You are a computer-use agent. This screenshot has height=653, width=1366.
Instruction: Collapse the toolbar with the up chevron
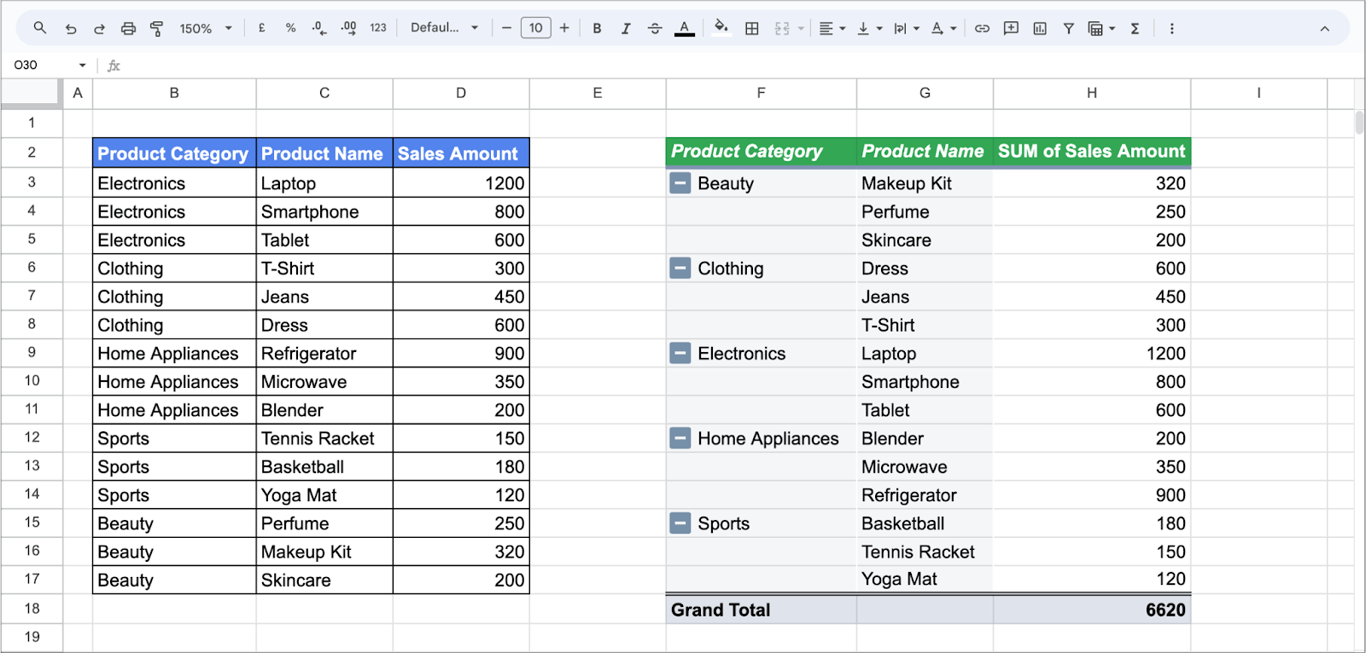(1325, 28)
